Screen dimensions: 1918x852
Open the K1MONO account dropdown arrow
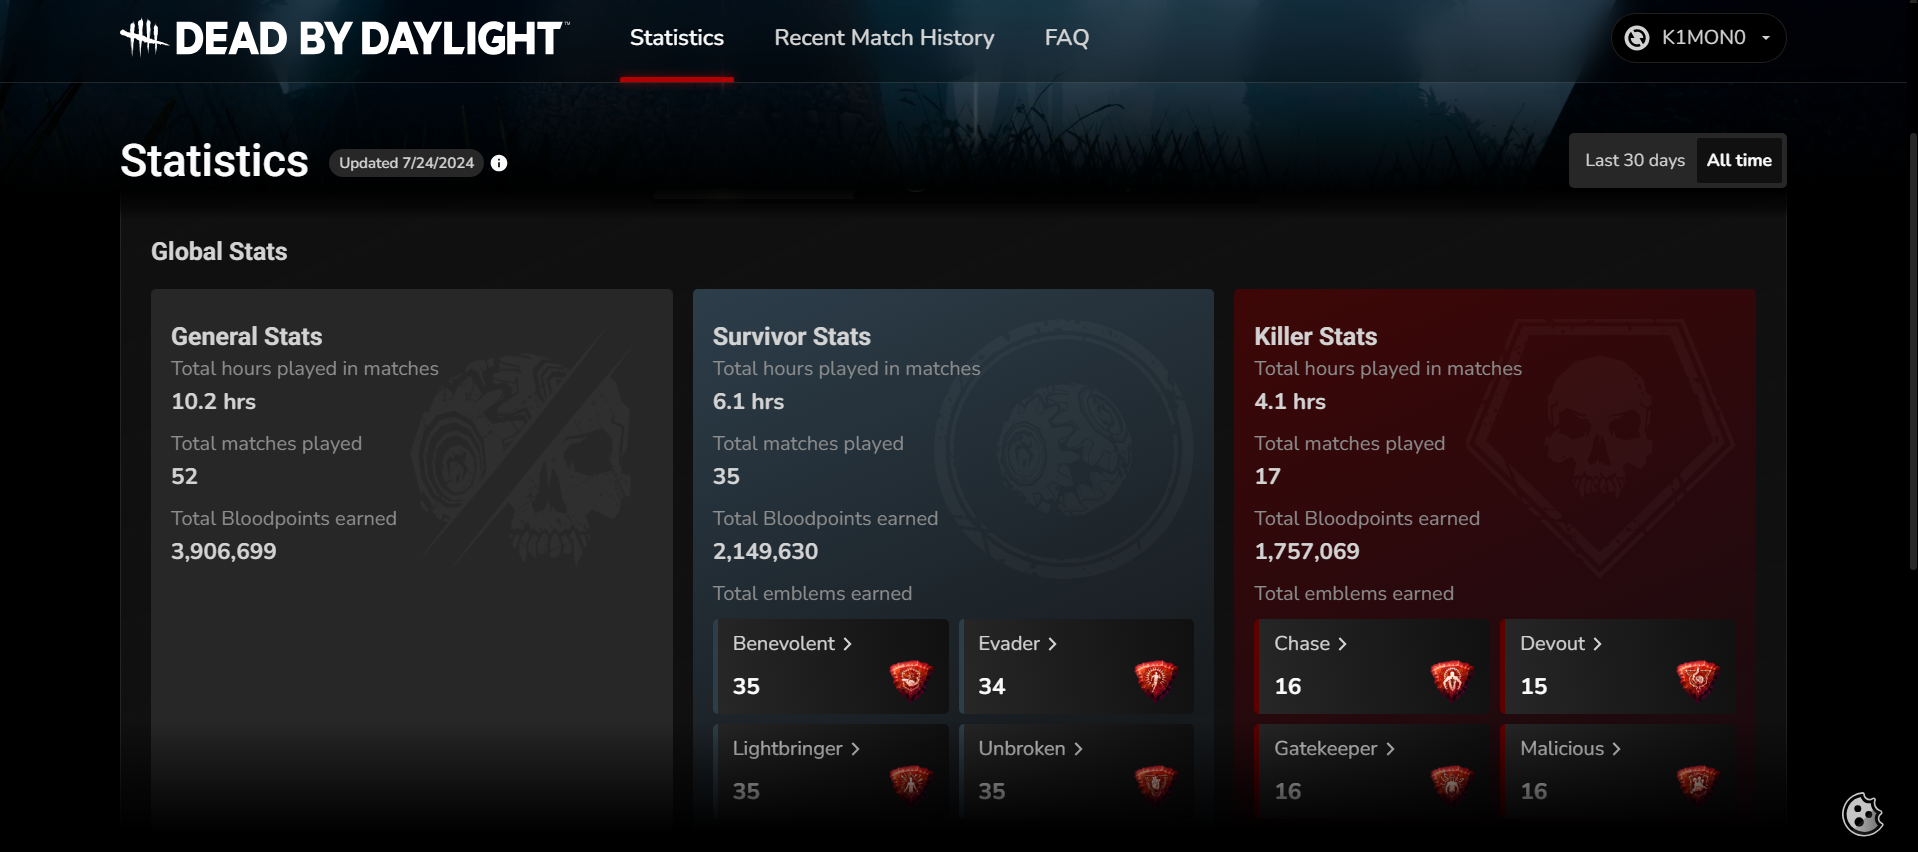point(1766,38)
